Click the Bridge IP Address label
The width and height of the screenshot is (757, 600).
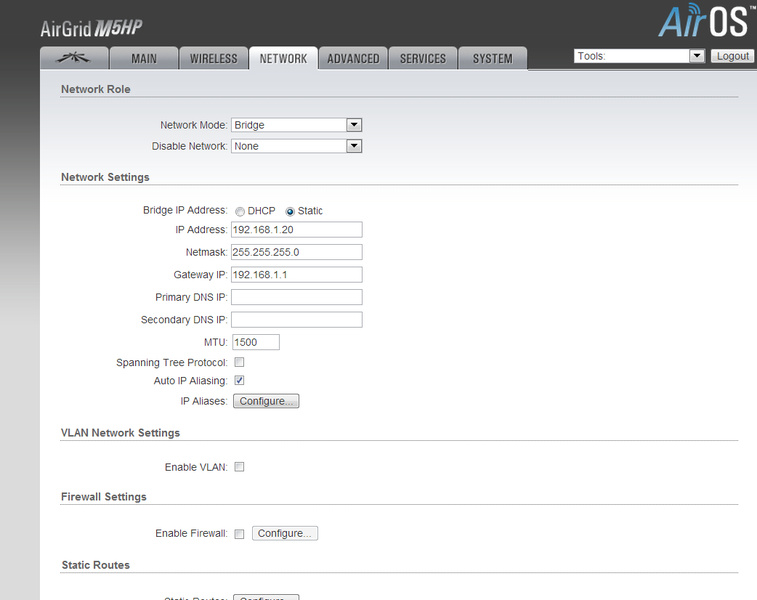coord(185,210)
